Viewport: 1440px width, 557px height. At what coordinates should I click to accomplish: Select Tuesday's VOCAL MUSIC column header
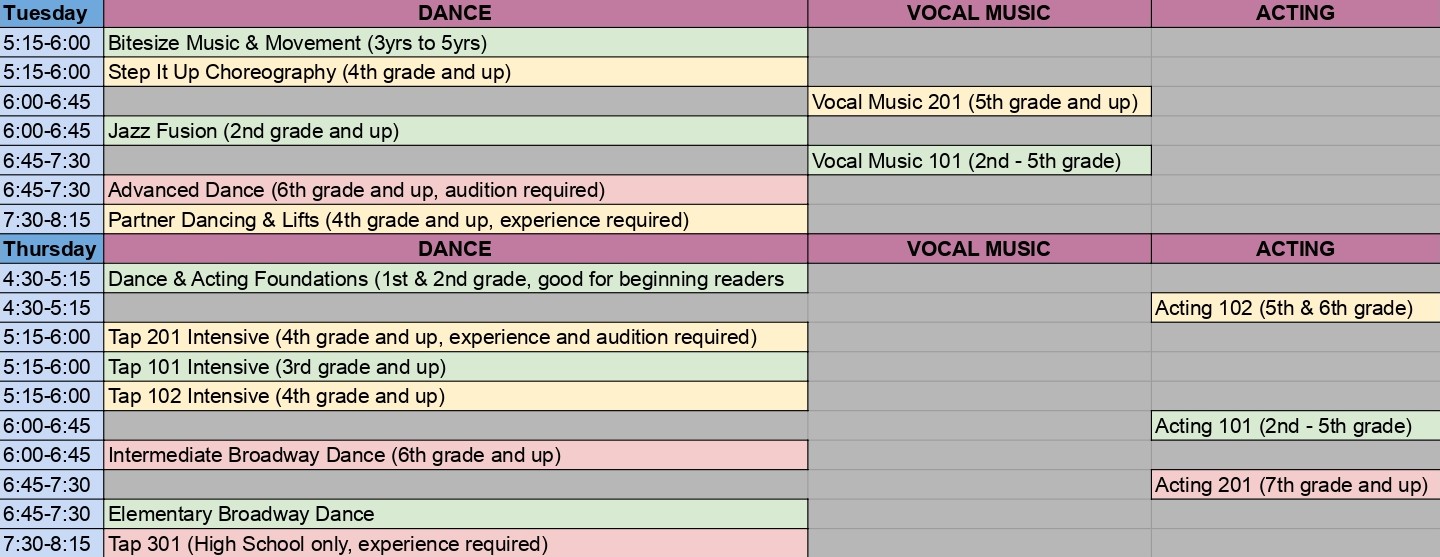[980, 13]
